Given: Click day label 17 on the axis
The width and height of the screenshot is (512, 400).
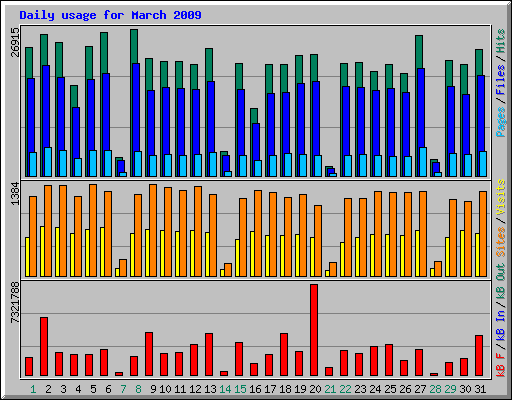Looking at the screenshot, I should pyautogui.click(x=270, y=389).
